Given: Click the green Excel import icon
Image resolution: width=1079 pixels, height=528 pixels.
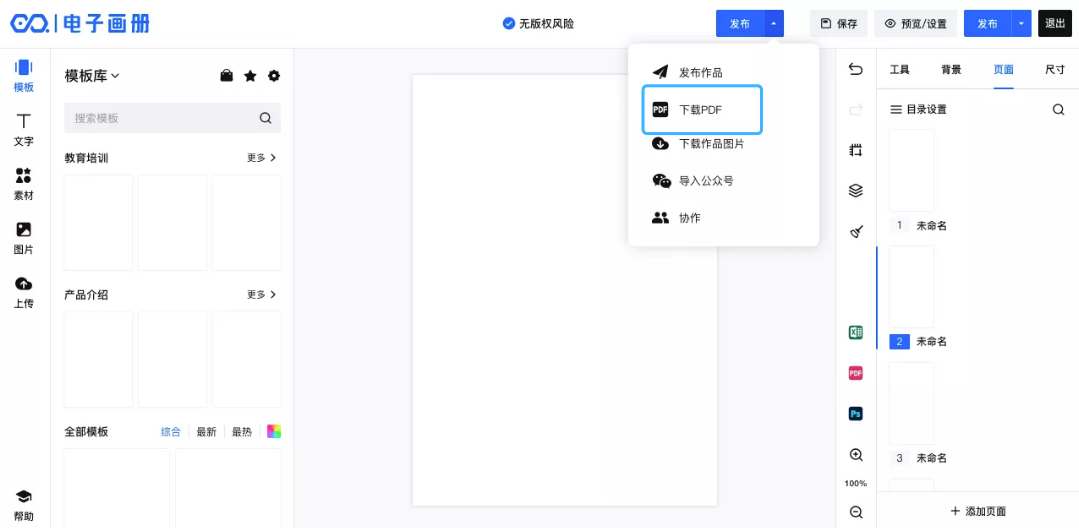Looking at the screenshot, I should point(855,332).
